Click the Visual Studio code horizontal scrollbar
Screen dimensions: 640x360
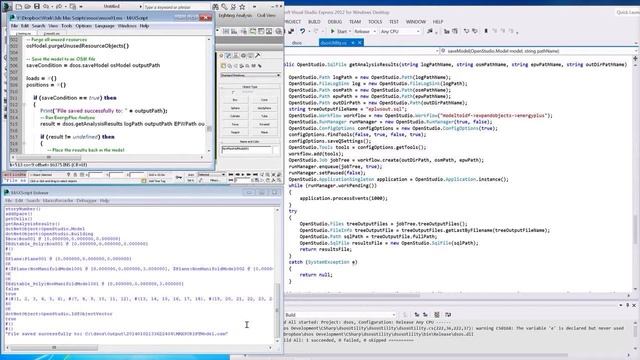[353, 295]
